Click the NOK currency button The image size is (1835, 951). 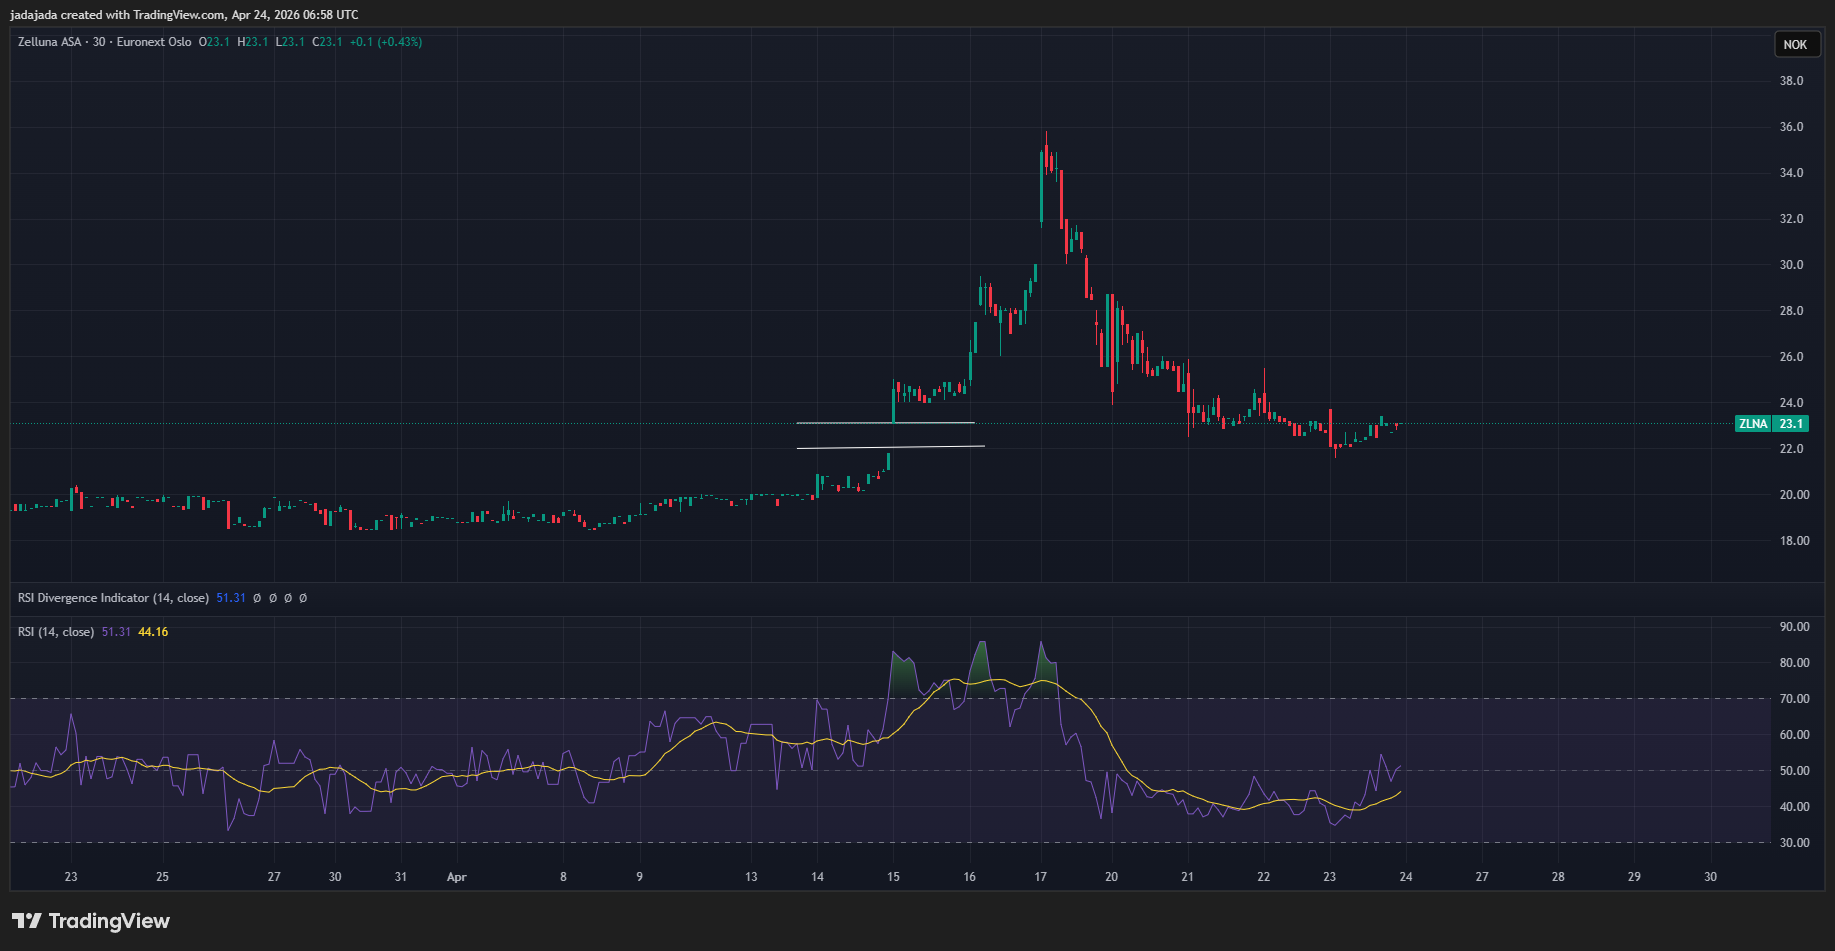(1795, 45)
